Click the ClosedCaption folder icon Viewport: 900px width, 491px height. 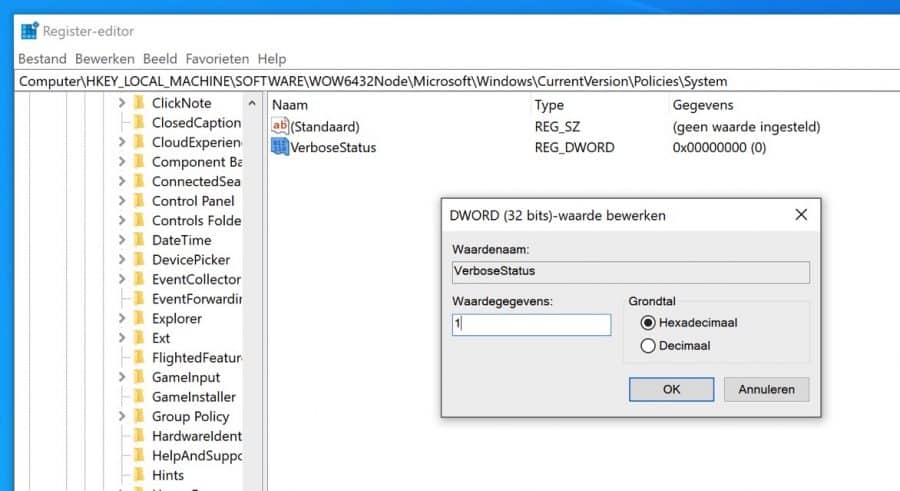click(x=139, y=122)
